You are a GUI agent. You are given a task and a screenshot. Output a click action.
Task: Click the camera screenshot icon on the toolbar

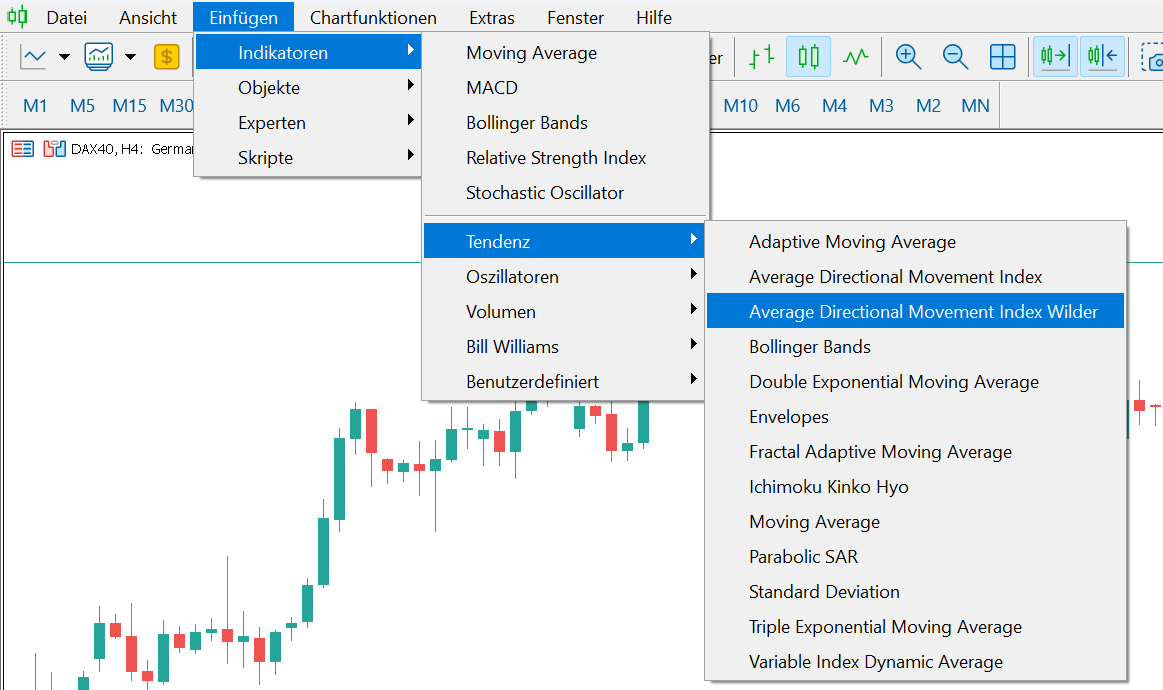(x=1154, y=58)
